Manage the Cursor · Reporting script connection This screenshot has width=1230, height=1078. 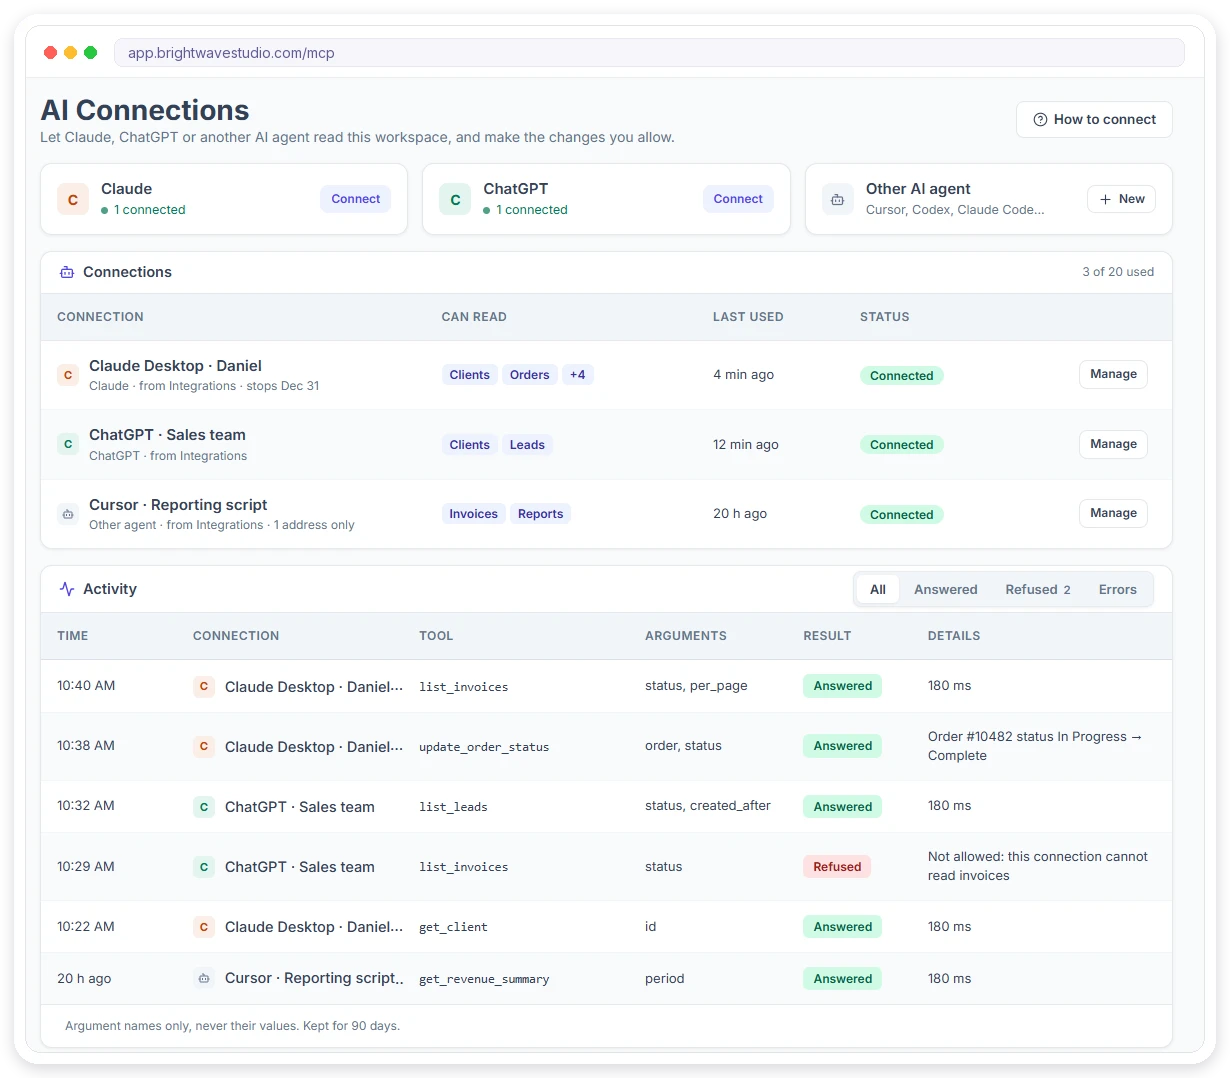[x=1113, y=513]
